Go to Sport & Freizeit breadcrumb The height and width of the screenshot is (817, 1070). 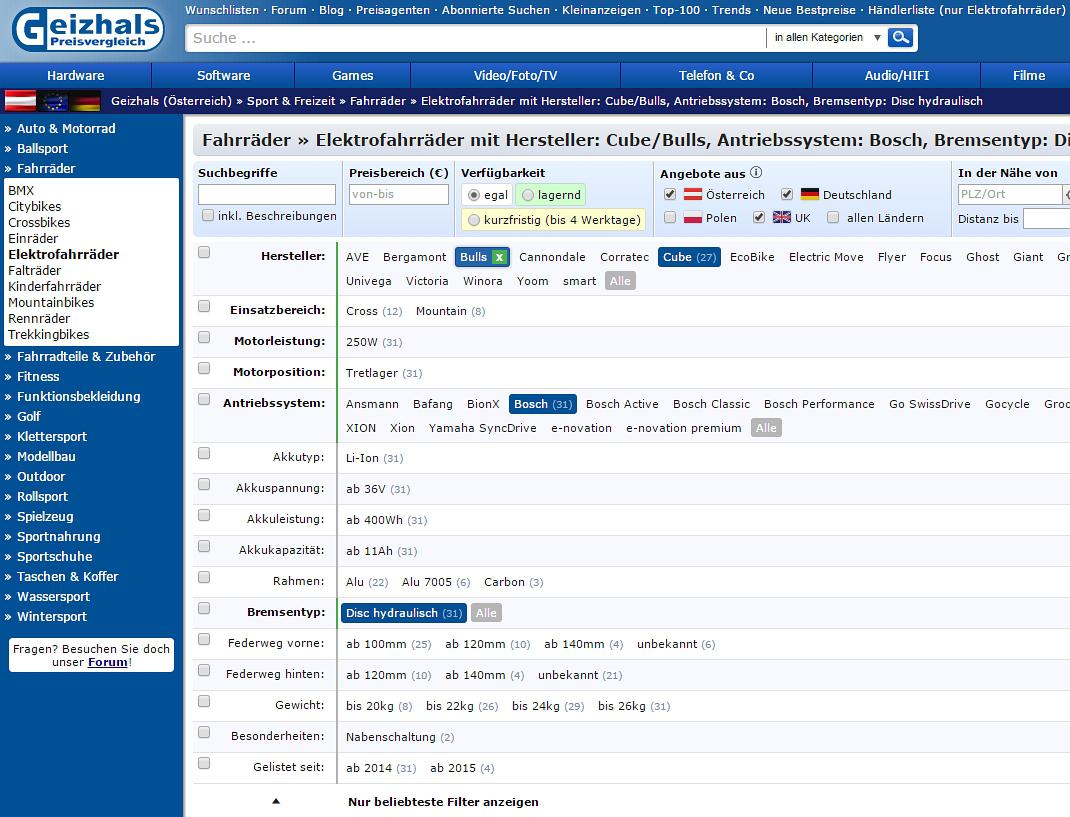(x=291, y=101)
